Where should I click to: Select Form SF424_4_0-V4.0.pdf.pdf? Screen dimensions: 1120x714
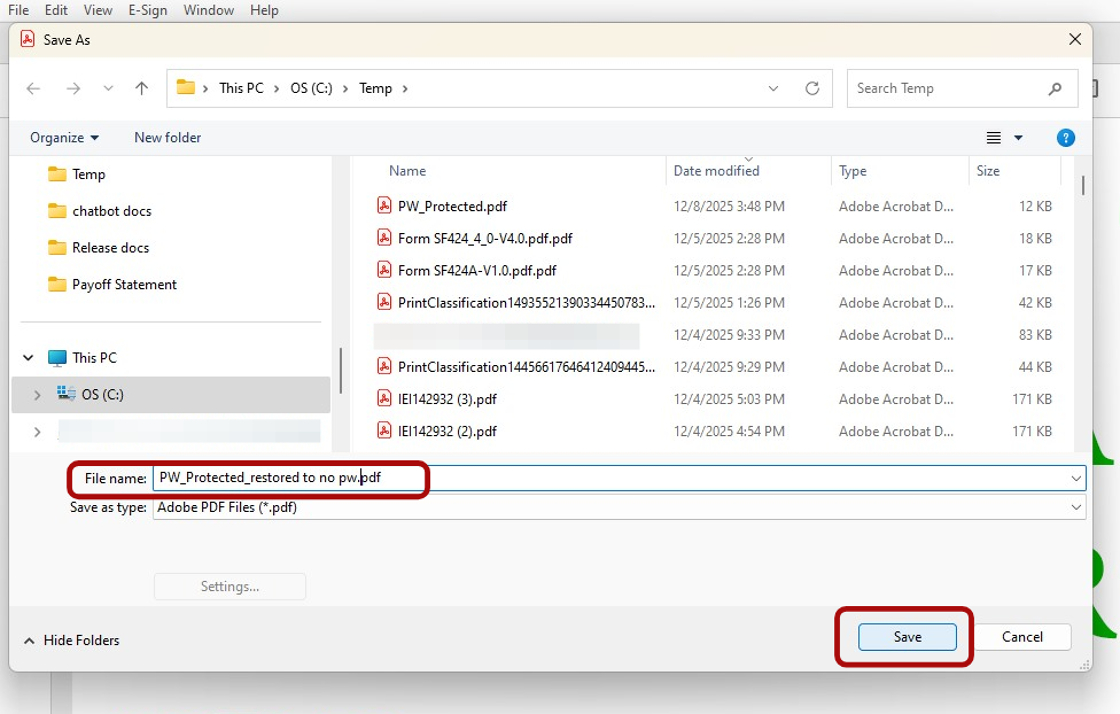[485, 238]
